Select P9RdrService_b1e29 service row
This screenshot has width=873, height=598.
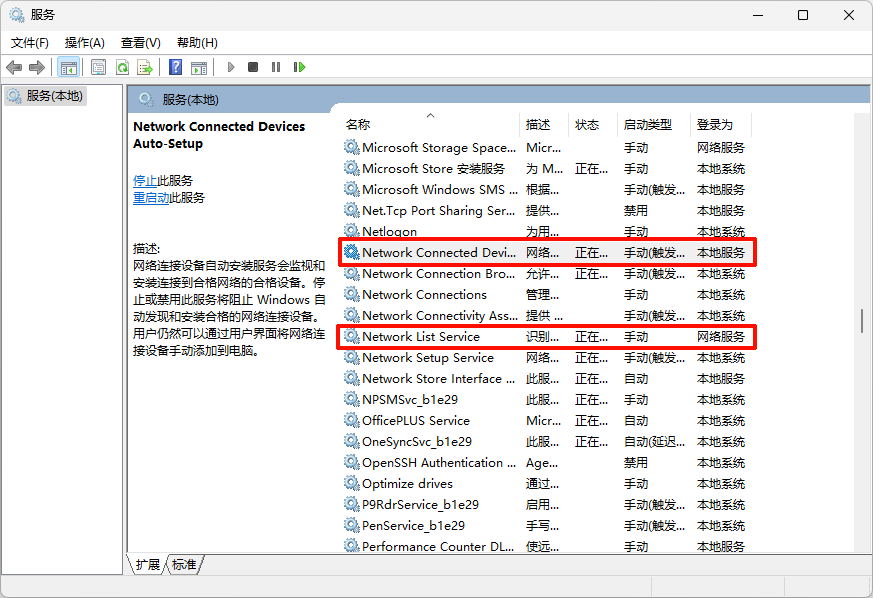click(547, 504)
